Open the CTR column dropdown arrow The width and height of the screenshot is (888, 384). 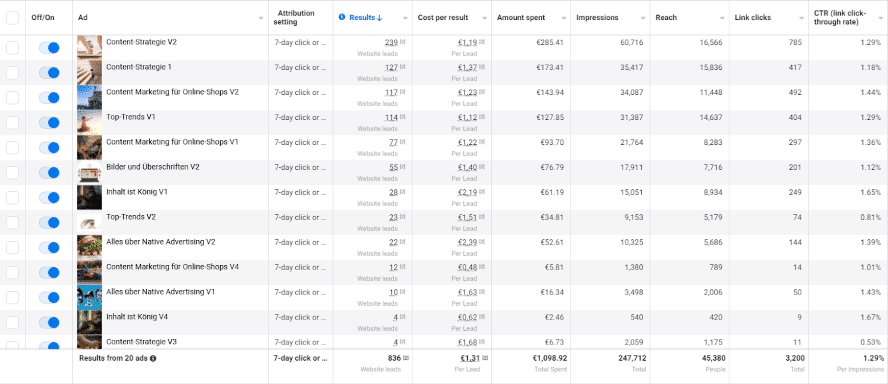881,18
